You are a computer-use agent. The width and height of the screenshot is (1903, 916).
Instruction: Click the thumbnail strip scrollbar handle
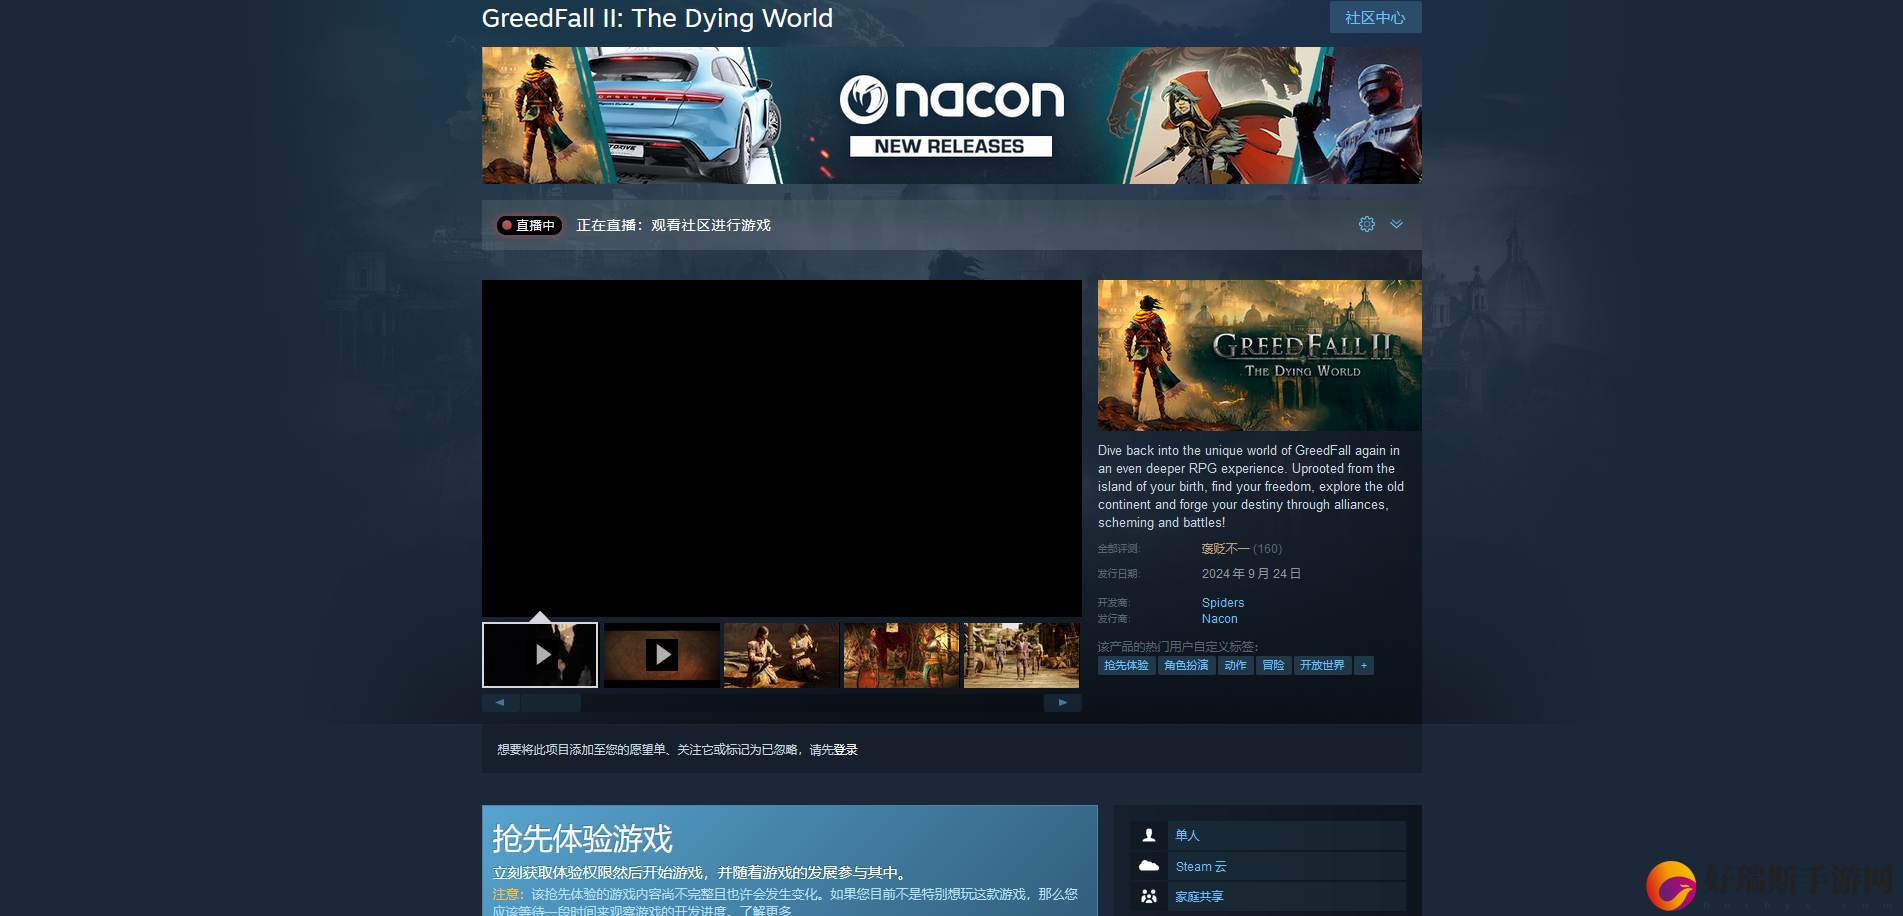click(x=551, y=703)
